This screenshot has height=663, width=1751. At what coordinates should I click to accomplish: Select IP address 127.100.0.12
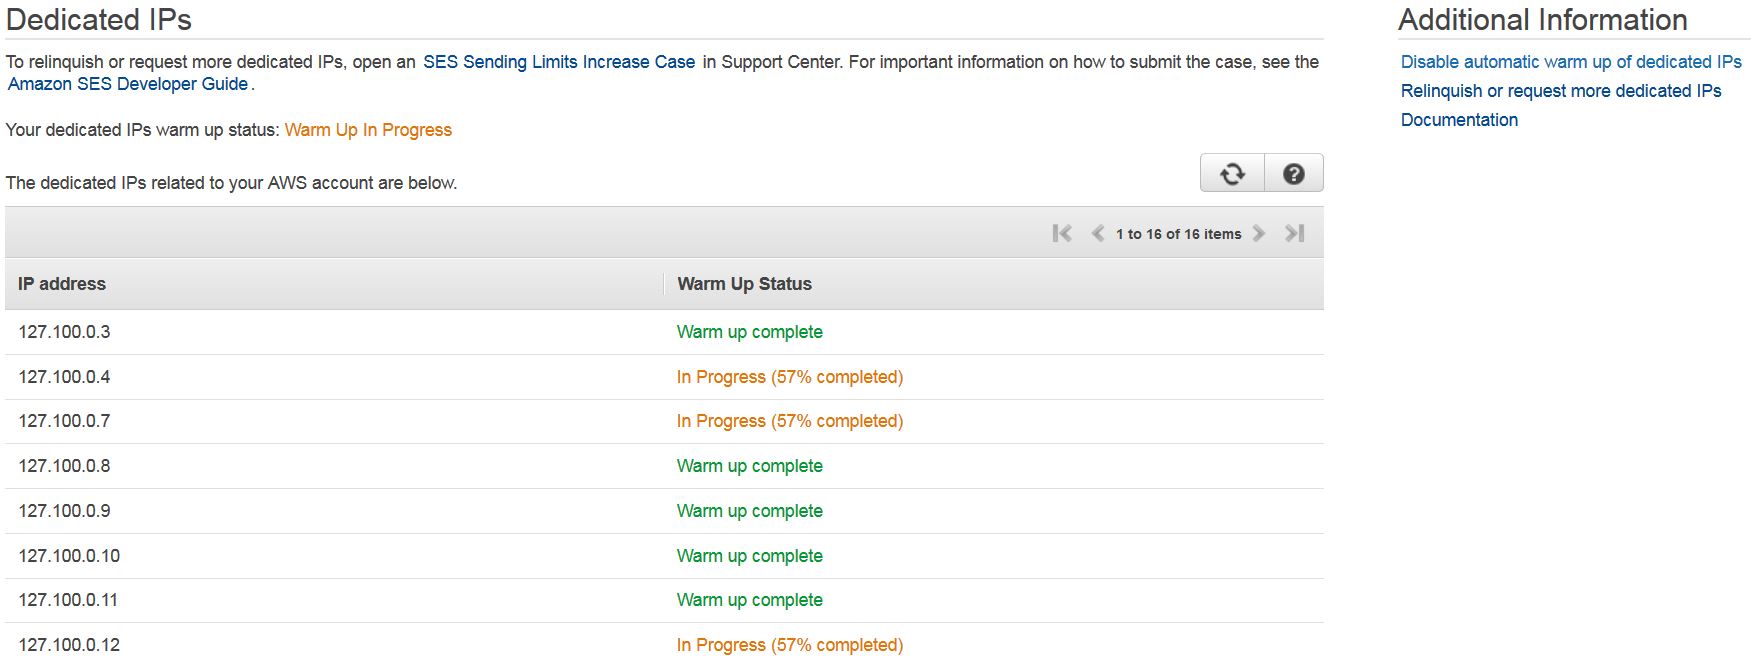tap(69, 645)
